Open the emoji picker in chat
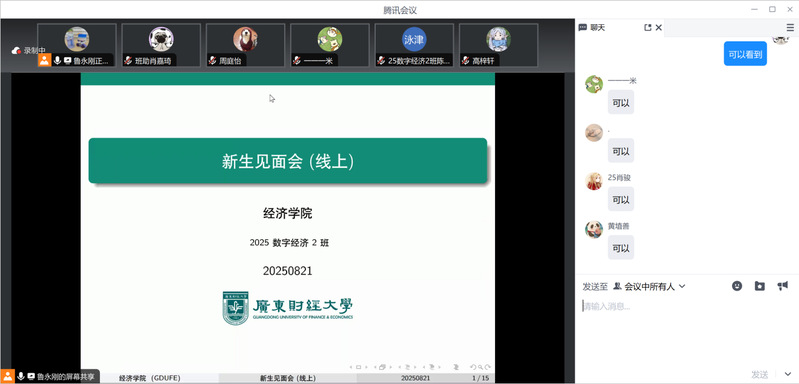The image size is (799, 384). pyautogui.click(x=737, y=286)
